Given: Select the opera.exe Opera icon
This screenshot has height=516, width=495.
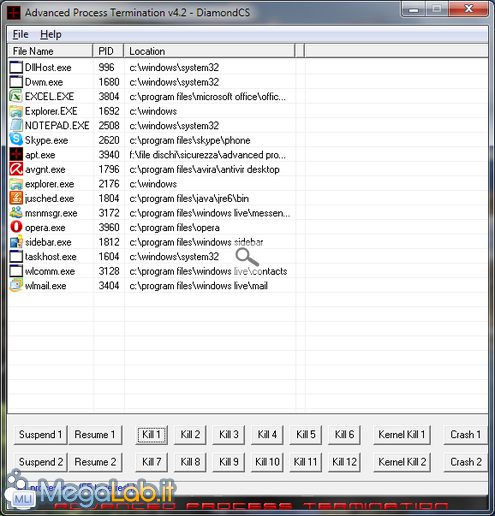Looking at the screenshot, I should pos(16,227).
